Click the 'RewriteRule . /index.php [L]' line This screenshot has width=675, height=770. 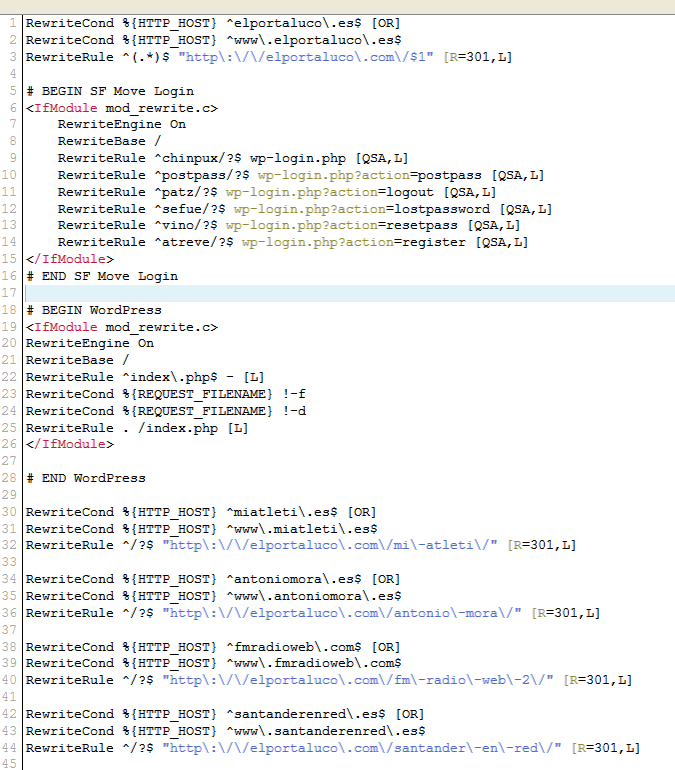[x=137, y=428]
